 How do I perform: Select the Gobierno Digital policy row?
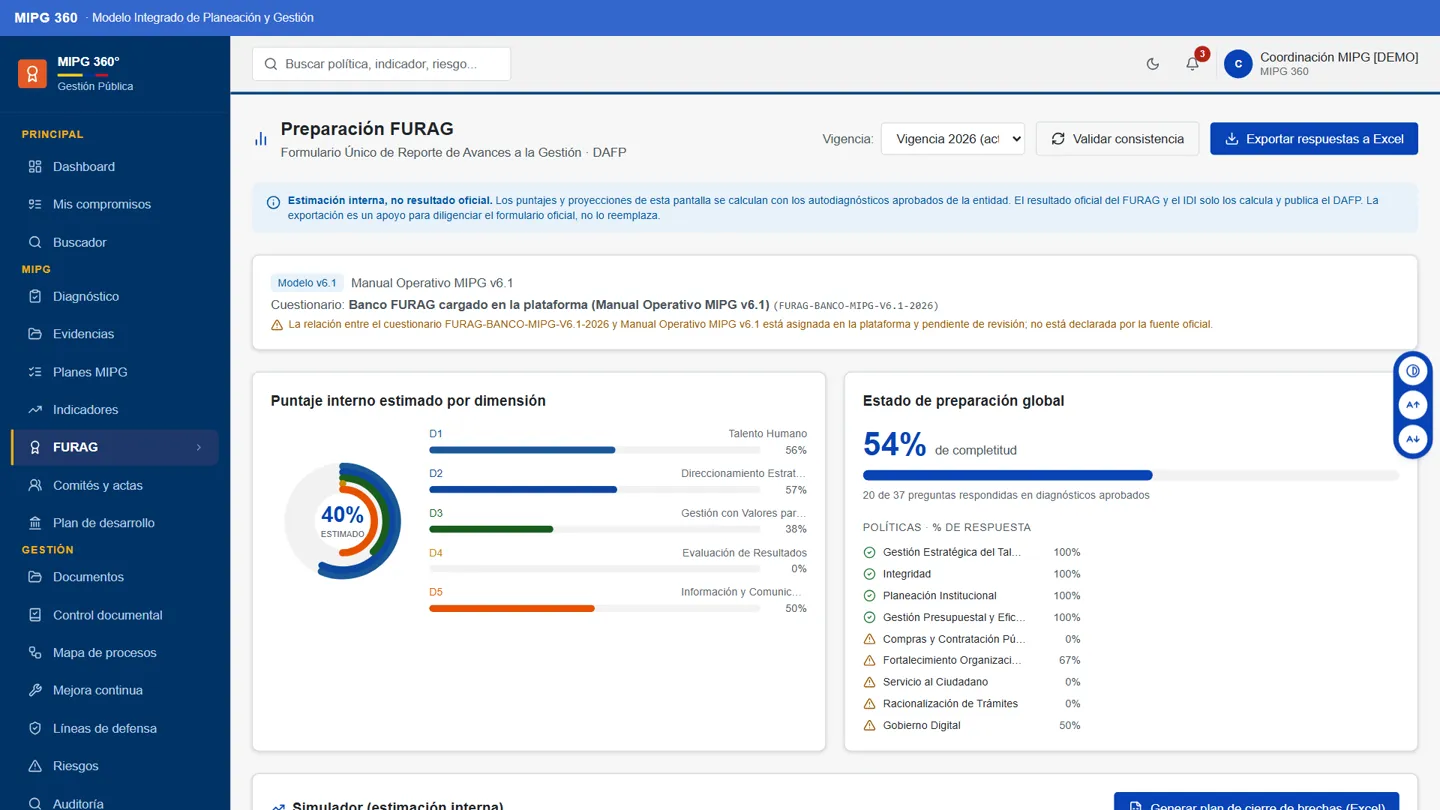click(972, 725)
